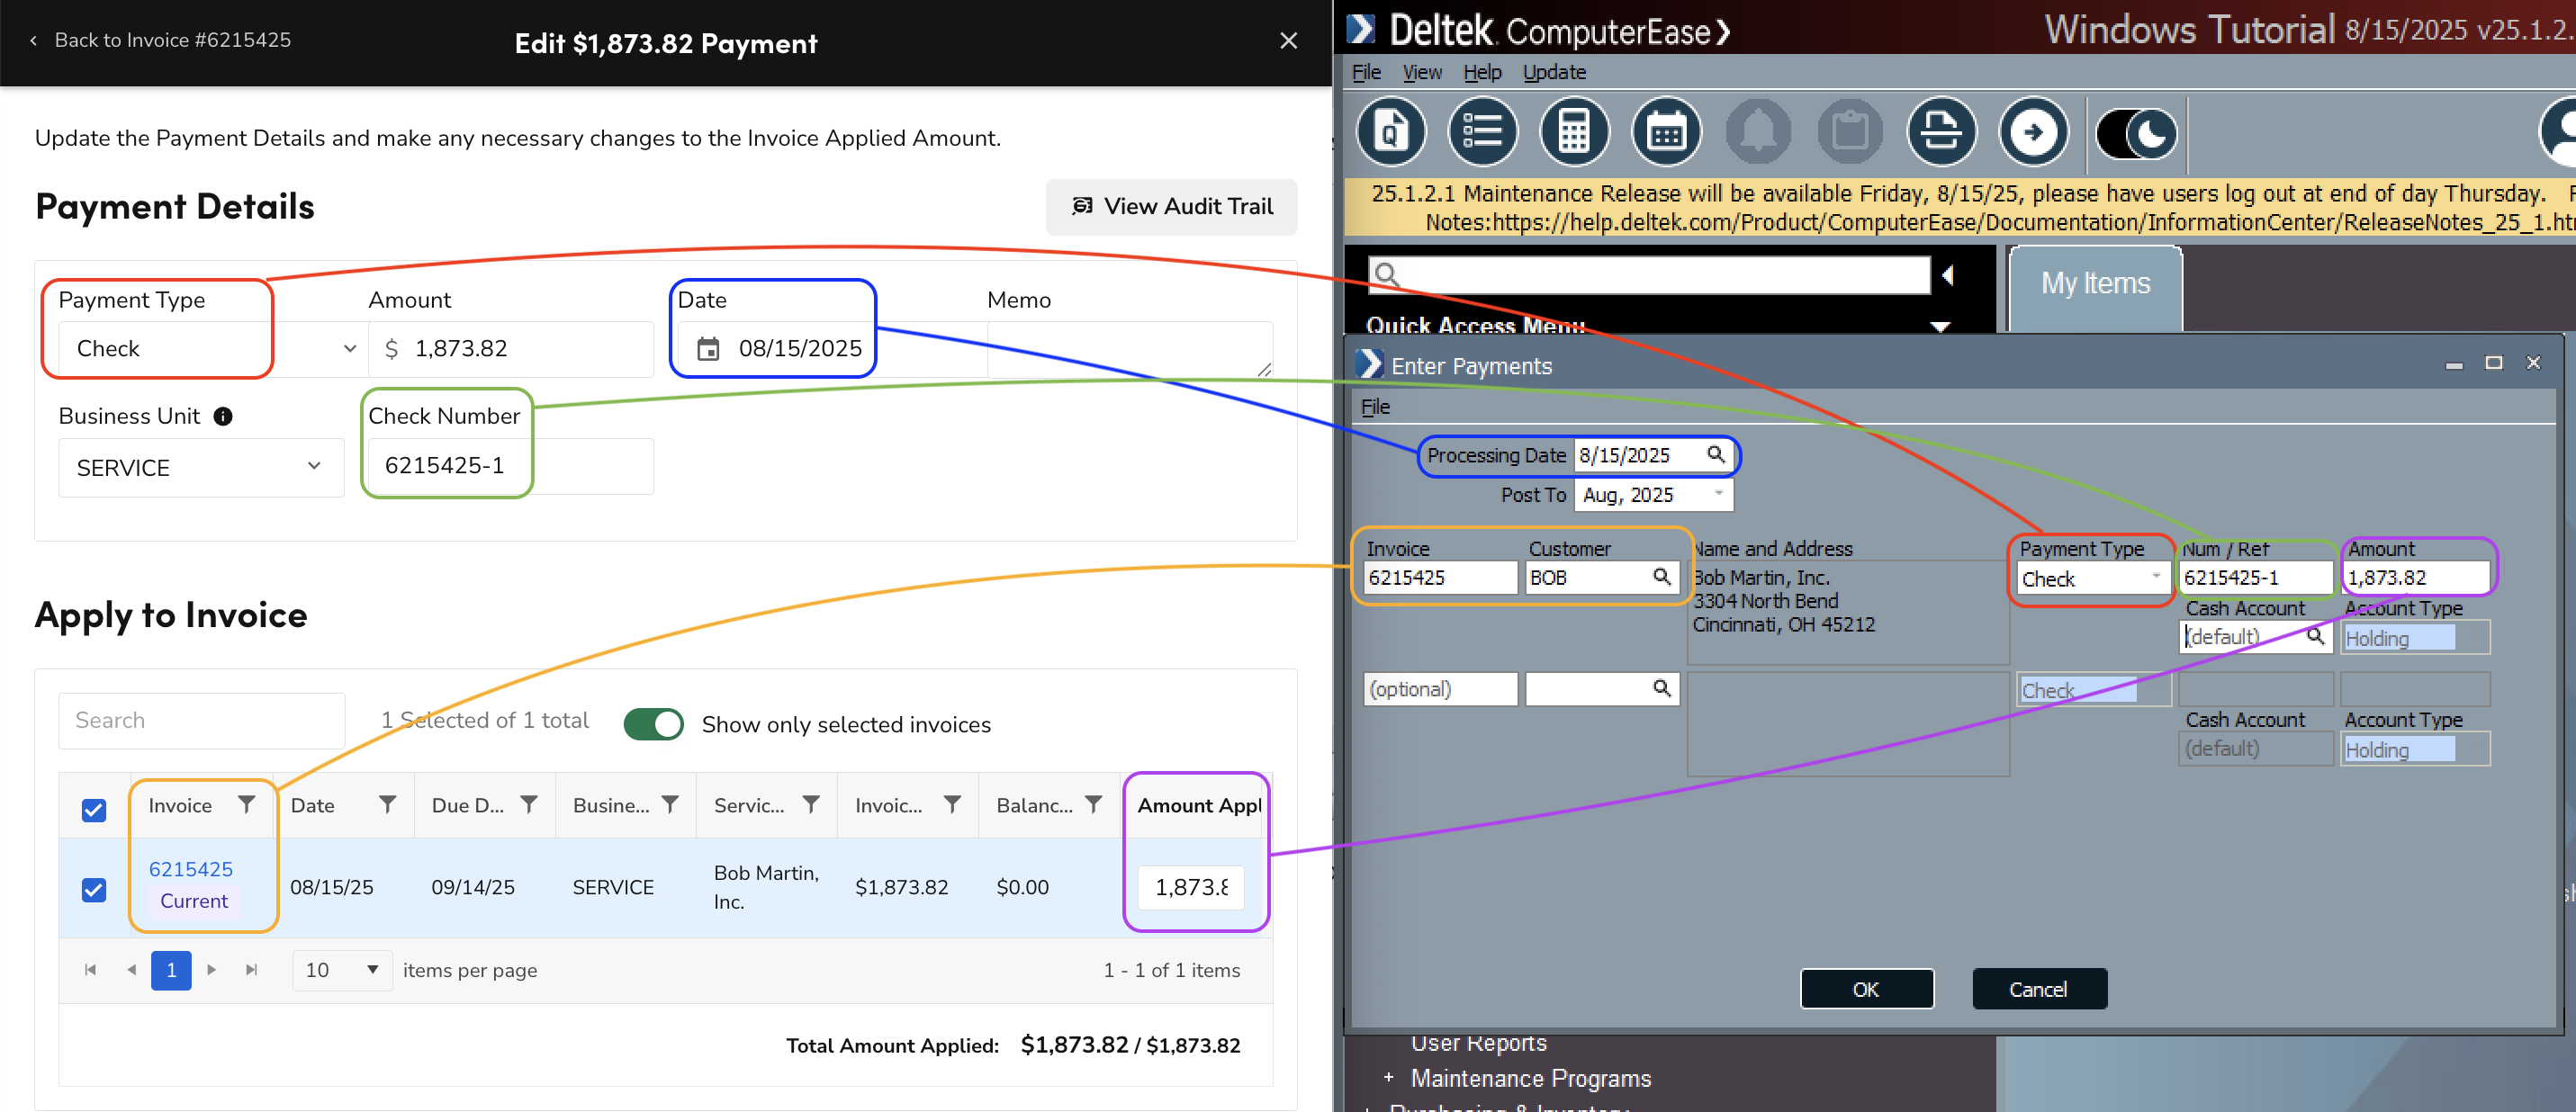
Task: Click the document search toolbar icon in ComputerEase
Action: 1390,132
